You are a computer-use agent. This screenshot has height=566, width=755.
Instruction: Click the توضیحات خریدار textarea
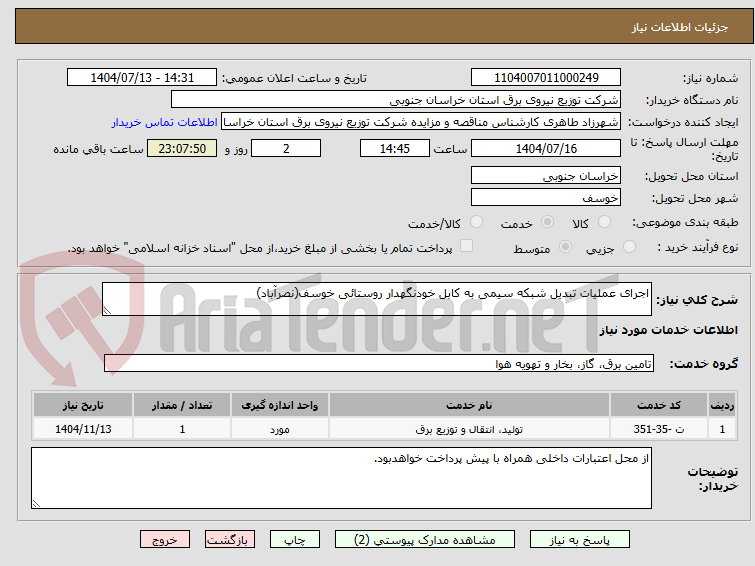(341, 478)
